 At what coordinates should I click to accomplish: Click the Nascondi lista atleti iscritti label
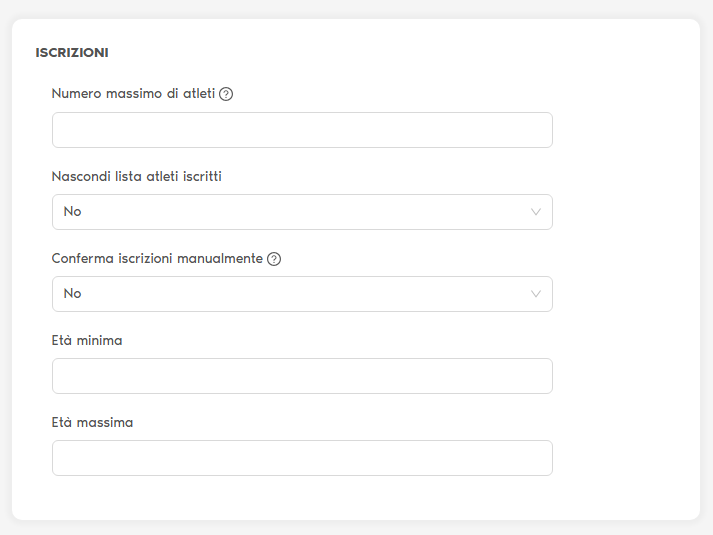pyautogui.click(x=136, y=176)
